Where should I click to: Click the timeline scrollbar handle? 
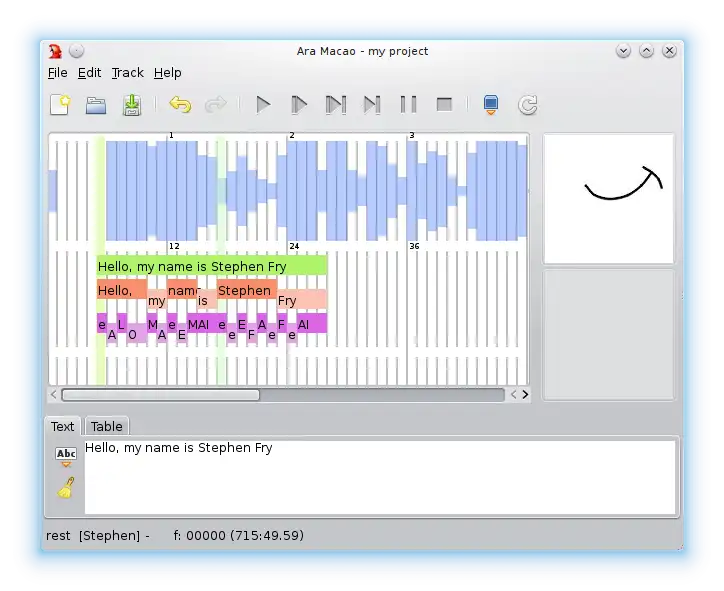(161, 395)
